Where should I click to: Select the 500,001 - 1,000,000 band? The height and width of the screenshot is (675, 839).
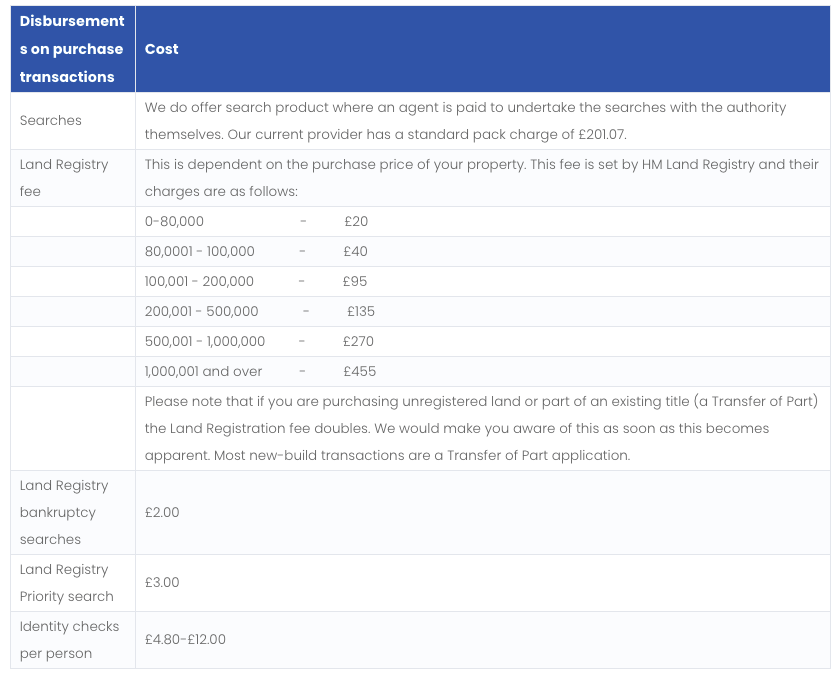(204, 341)
